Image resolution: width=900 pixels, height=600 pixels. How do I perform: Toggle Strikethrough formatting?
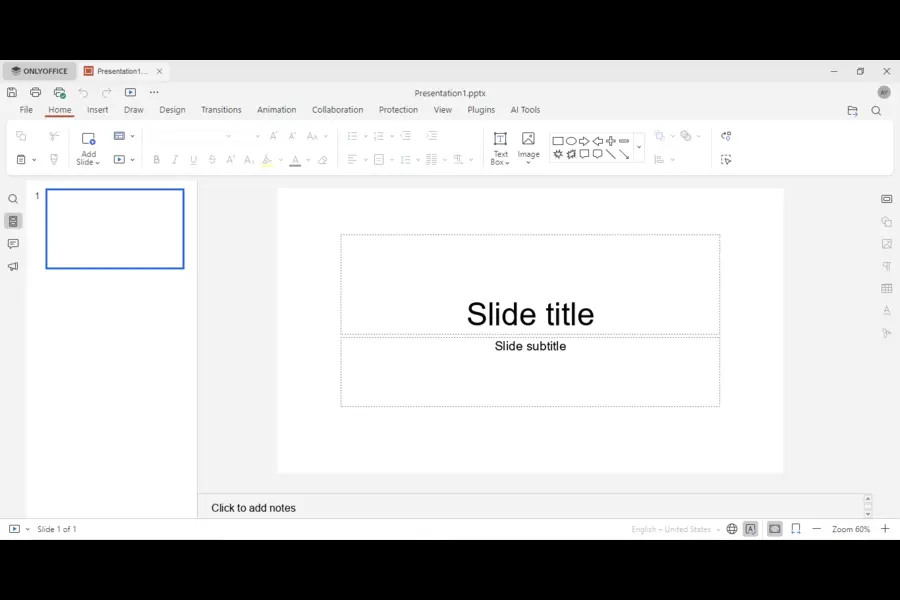pyautogui.click(x=212, y=160)
